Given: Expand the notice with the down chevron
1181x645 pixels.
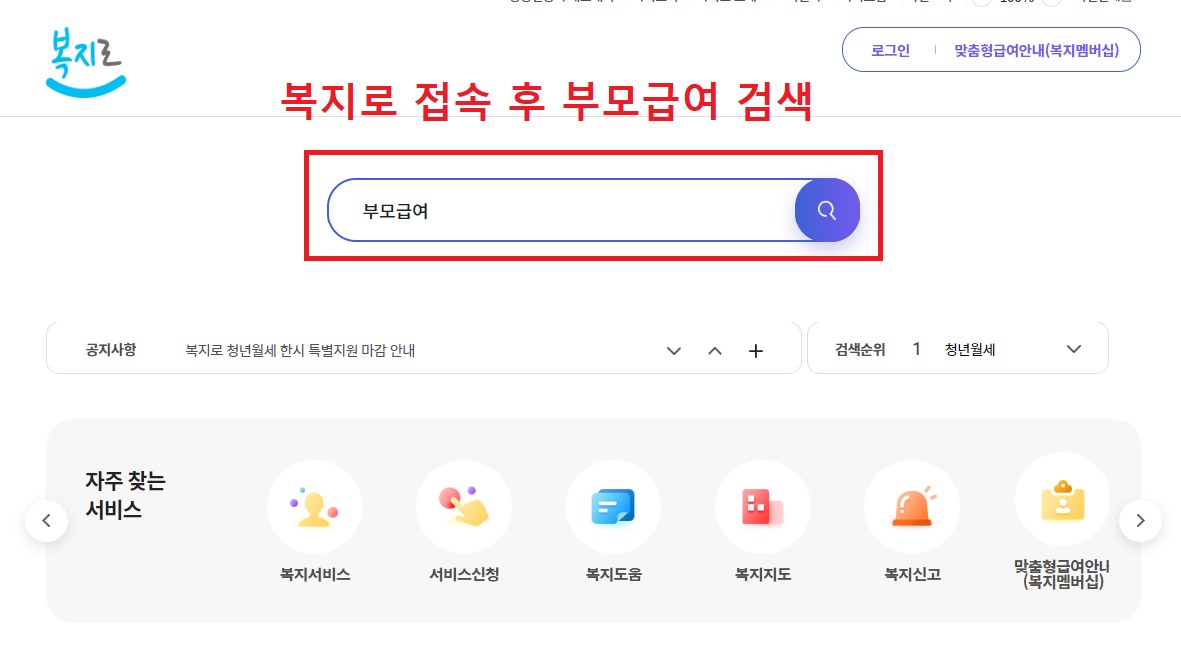Looking at the screenshot, I should (674, 350).
